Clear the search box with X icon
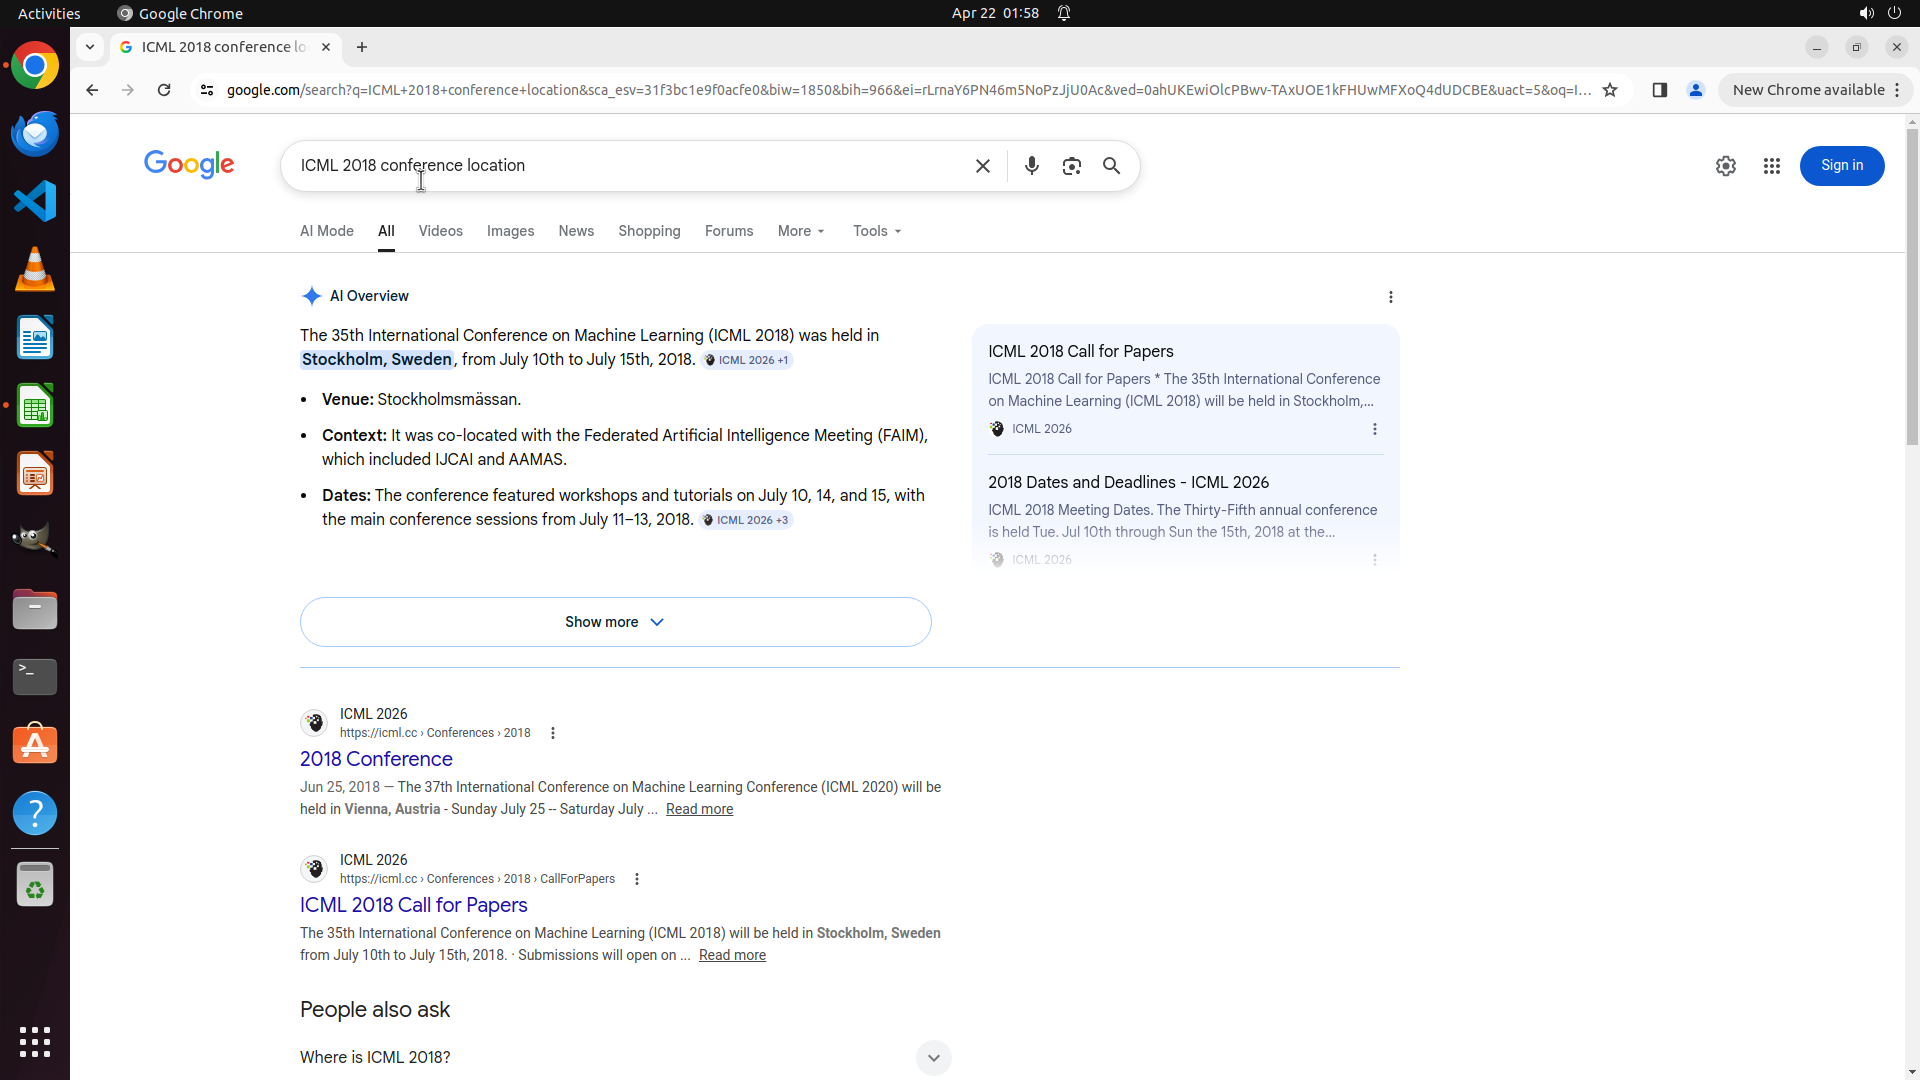The height and width of the screenshot is (1080, 1920). tap(982, 166)
